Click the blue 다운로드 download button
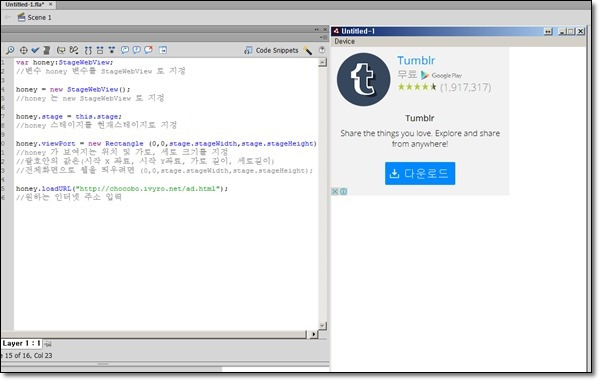 pos(420,173)
